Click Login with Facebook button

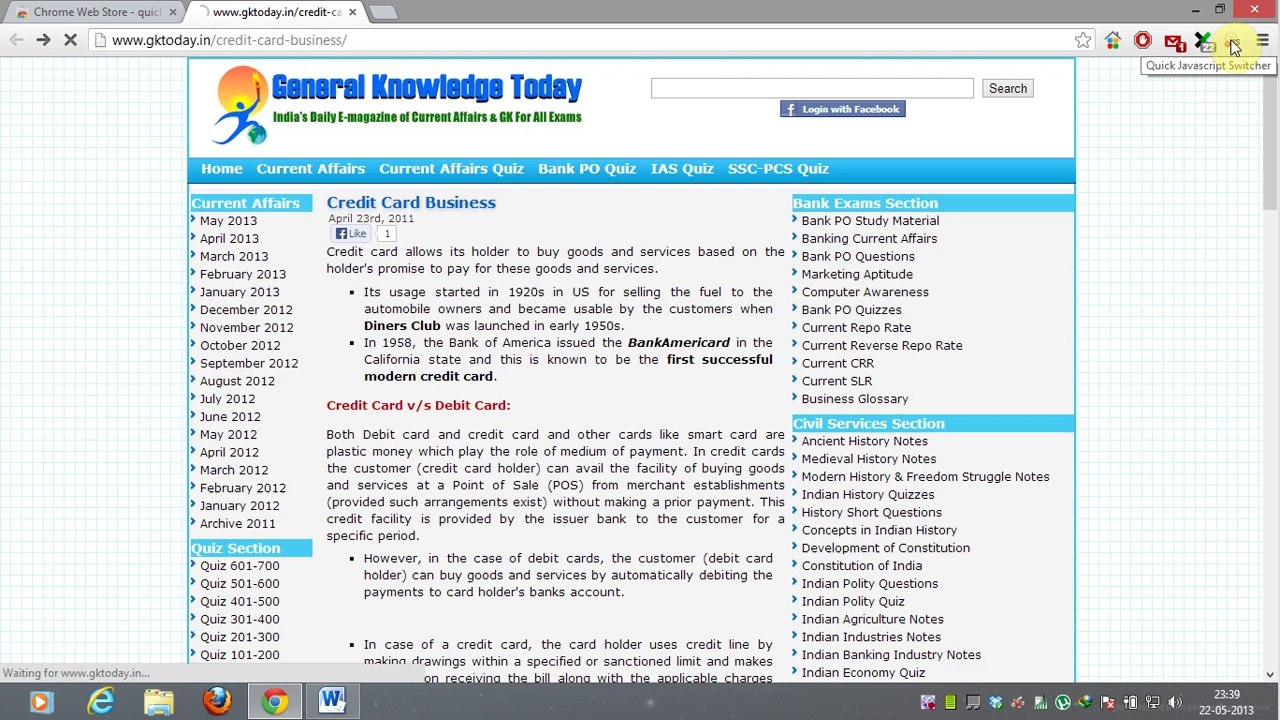point(842,109)
